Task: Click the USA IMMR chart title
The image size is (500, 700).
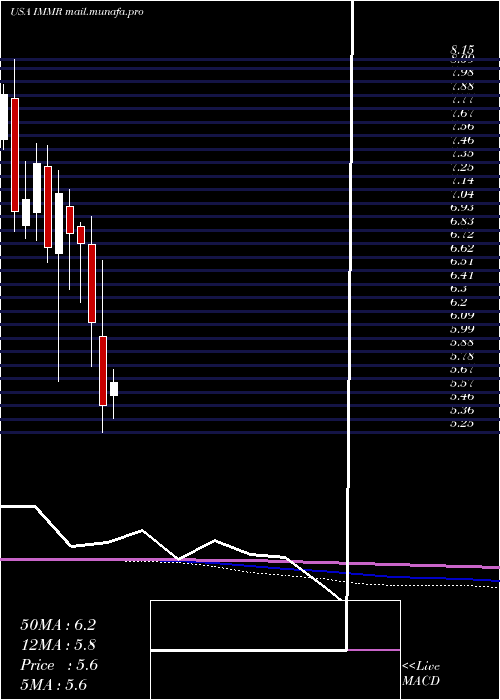Action: pyautogui.click(x=77, y=12)
